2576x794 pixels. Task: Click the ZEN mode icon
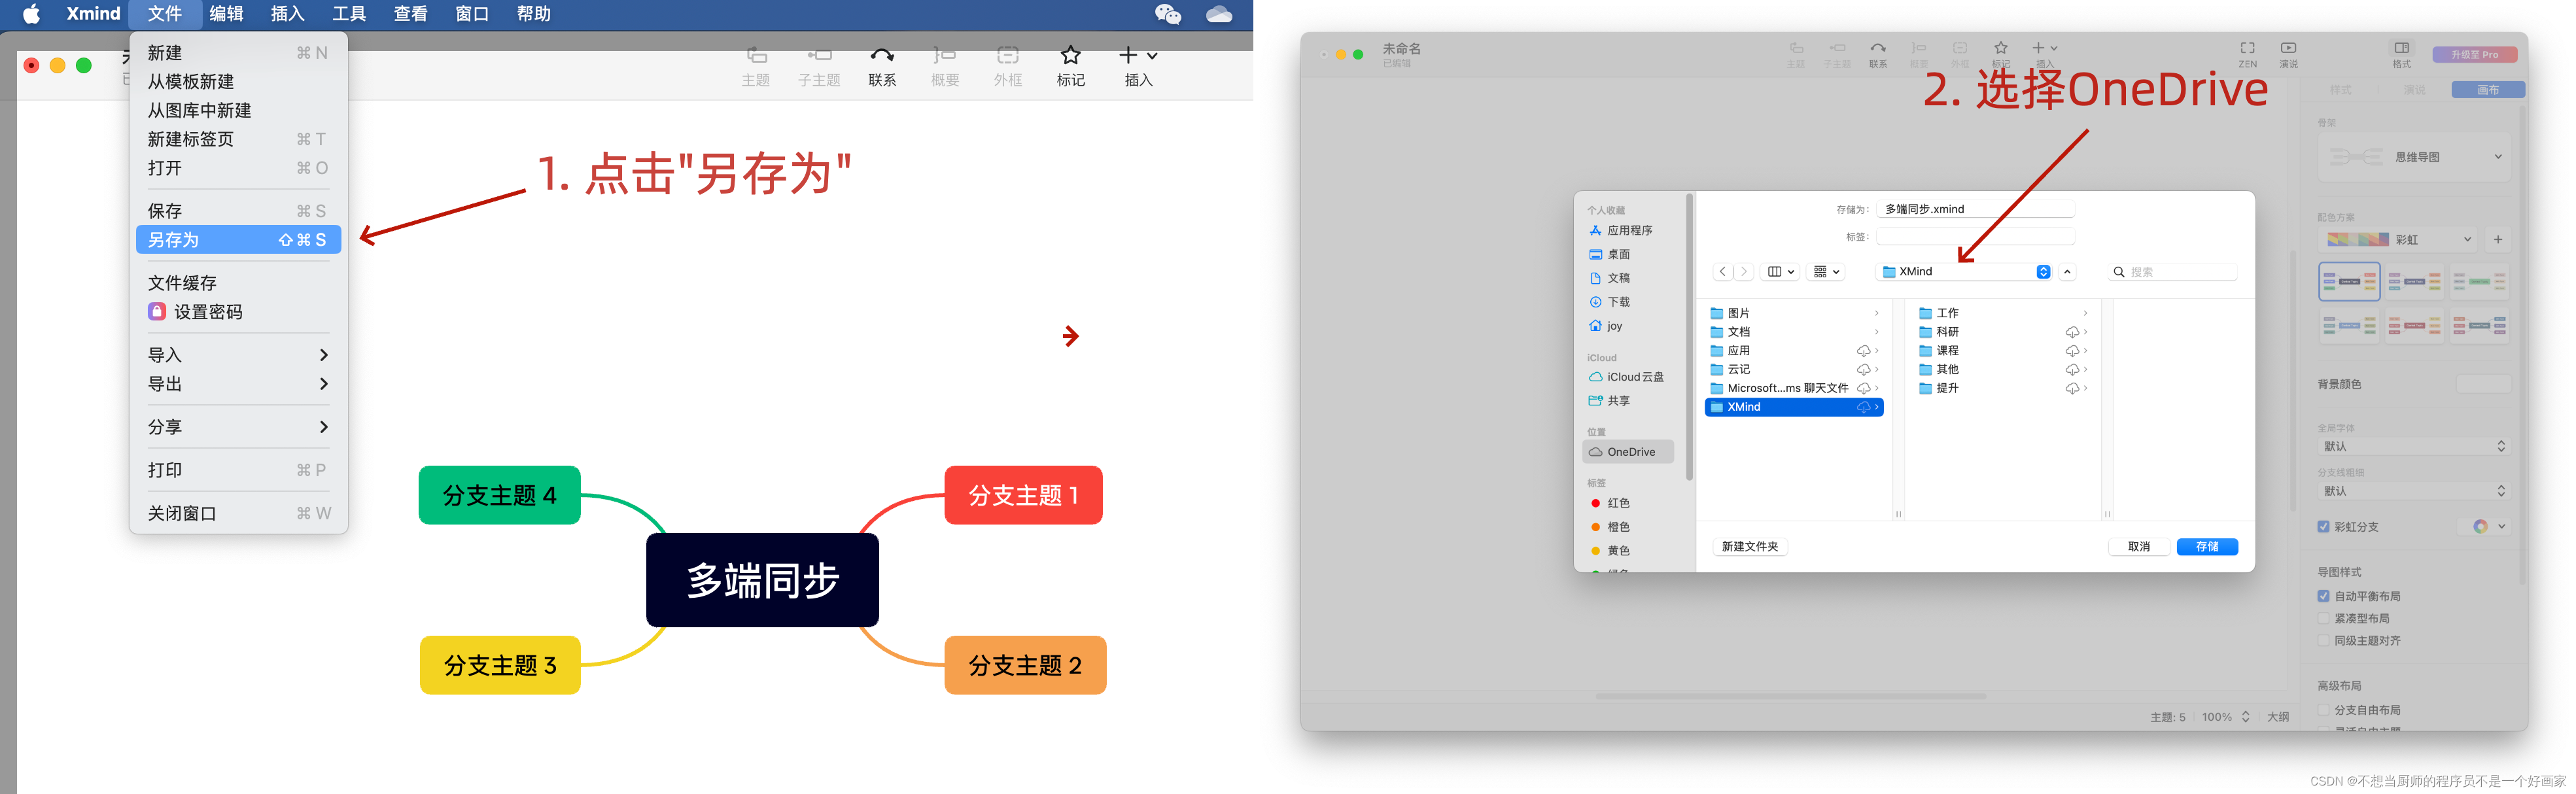2247,48
